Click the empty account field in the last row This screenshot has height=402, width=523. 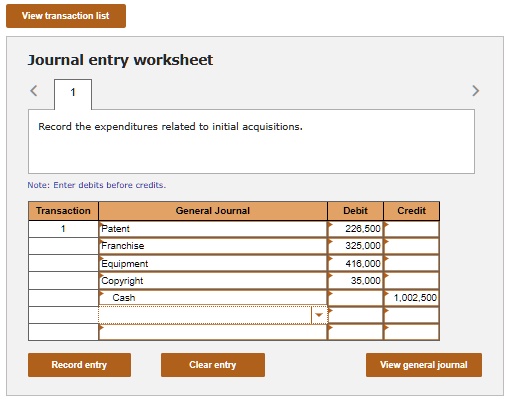click(x=213, y=332)
